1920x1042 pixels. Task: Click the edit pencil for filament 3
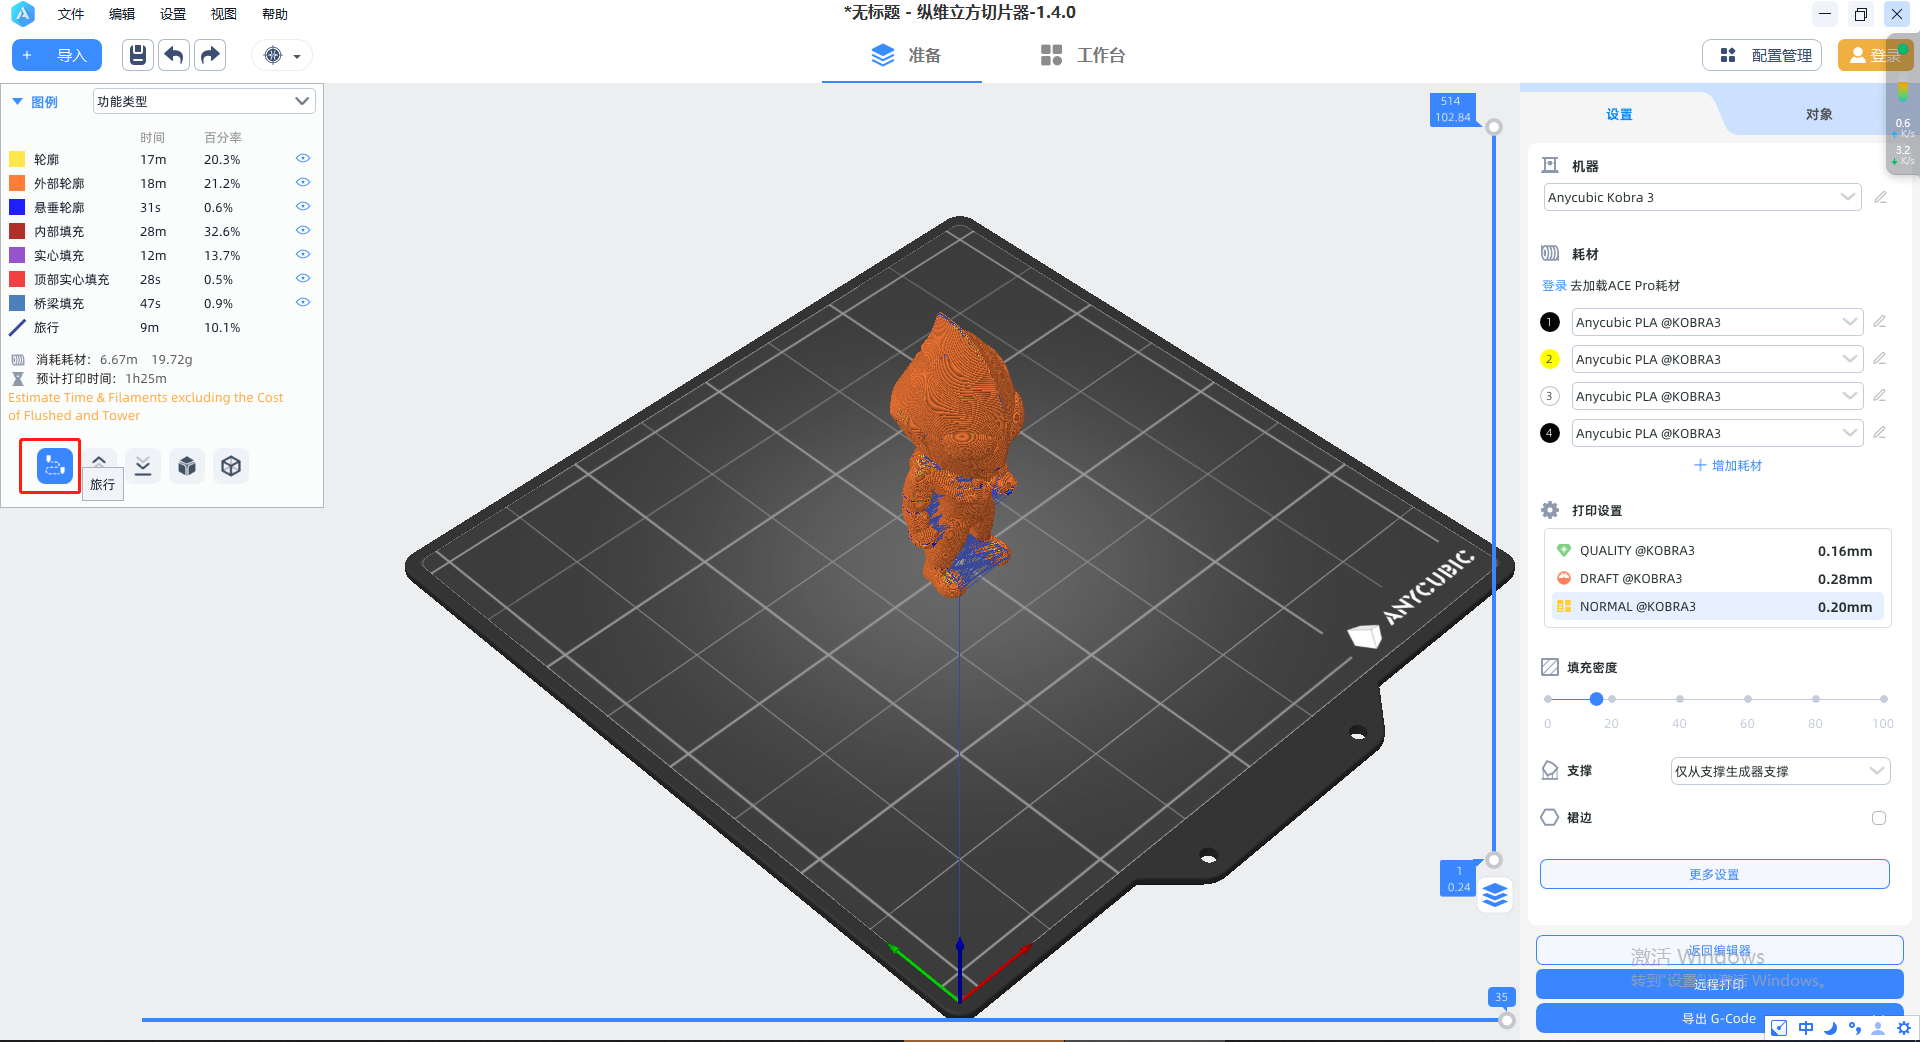coord(1880,396)
